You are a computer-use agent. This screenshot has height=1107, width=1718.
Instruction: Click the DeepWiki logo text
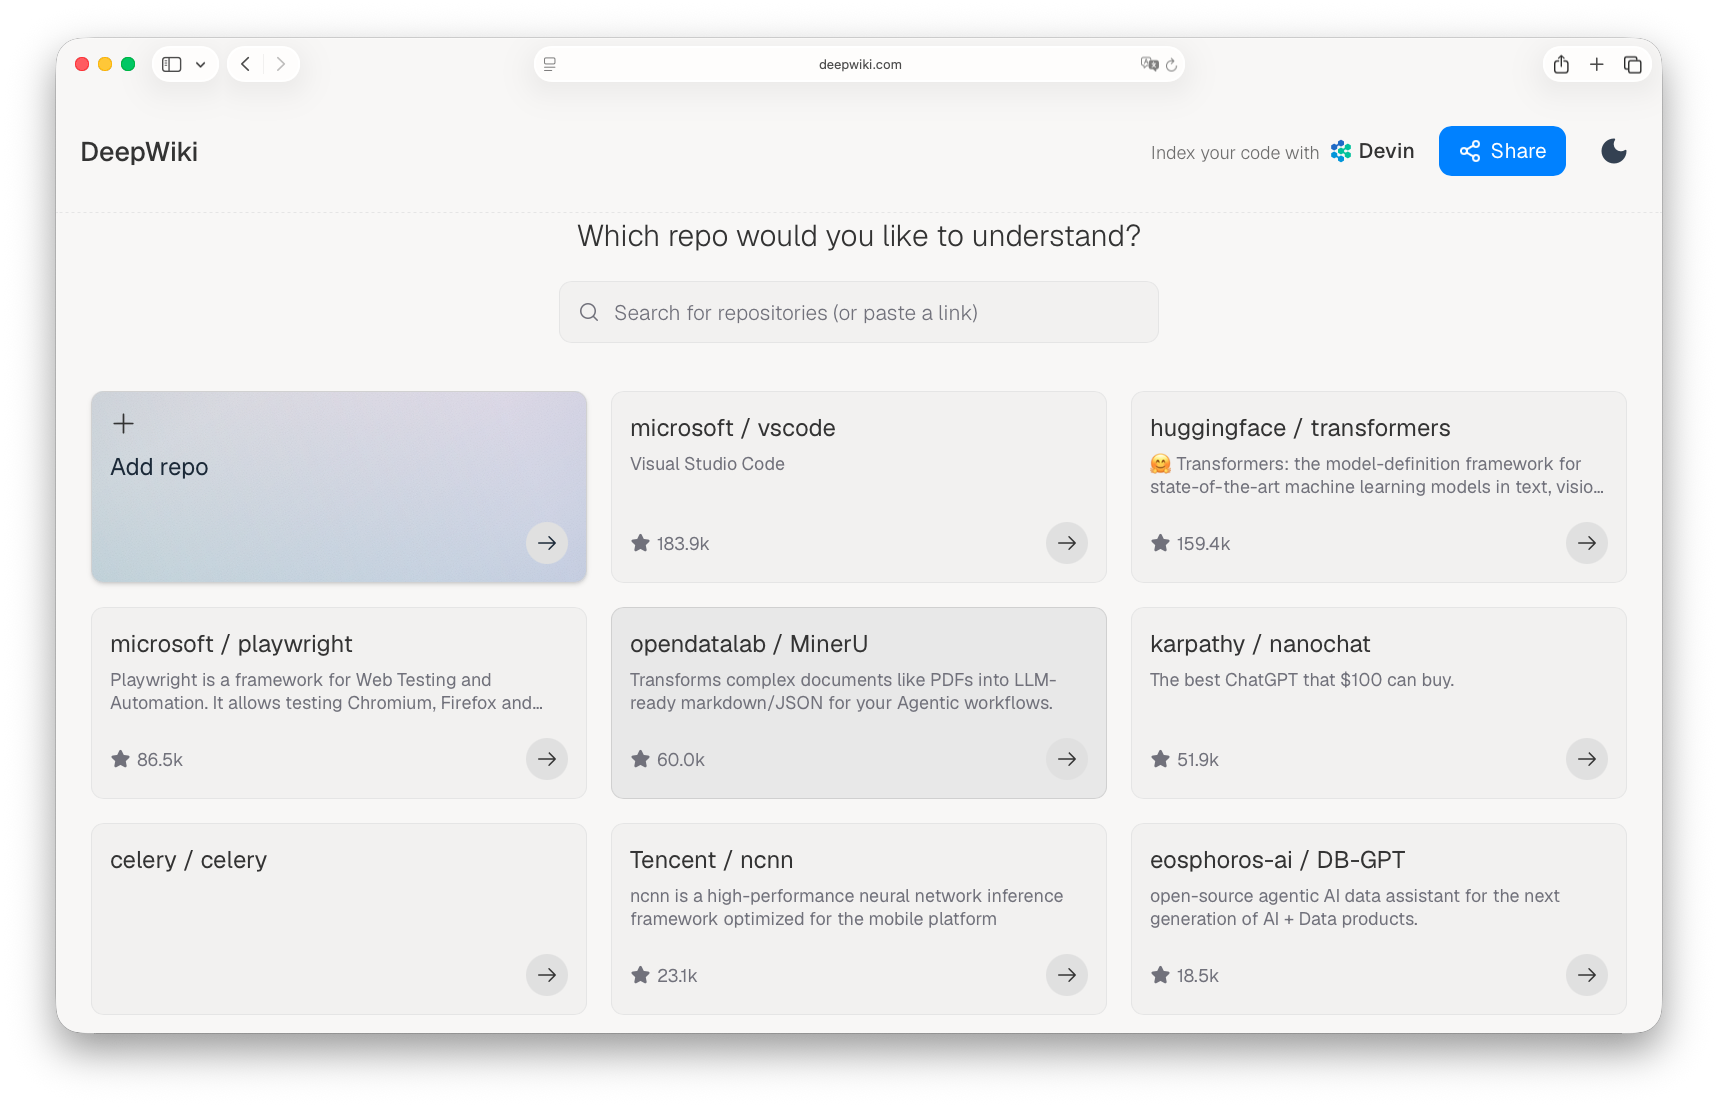[139, 152]
